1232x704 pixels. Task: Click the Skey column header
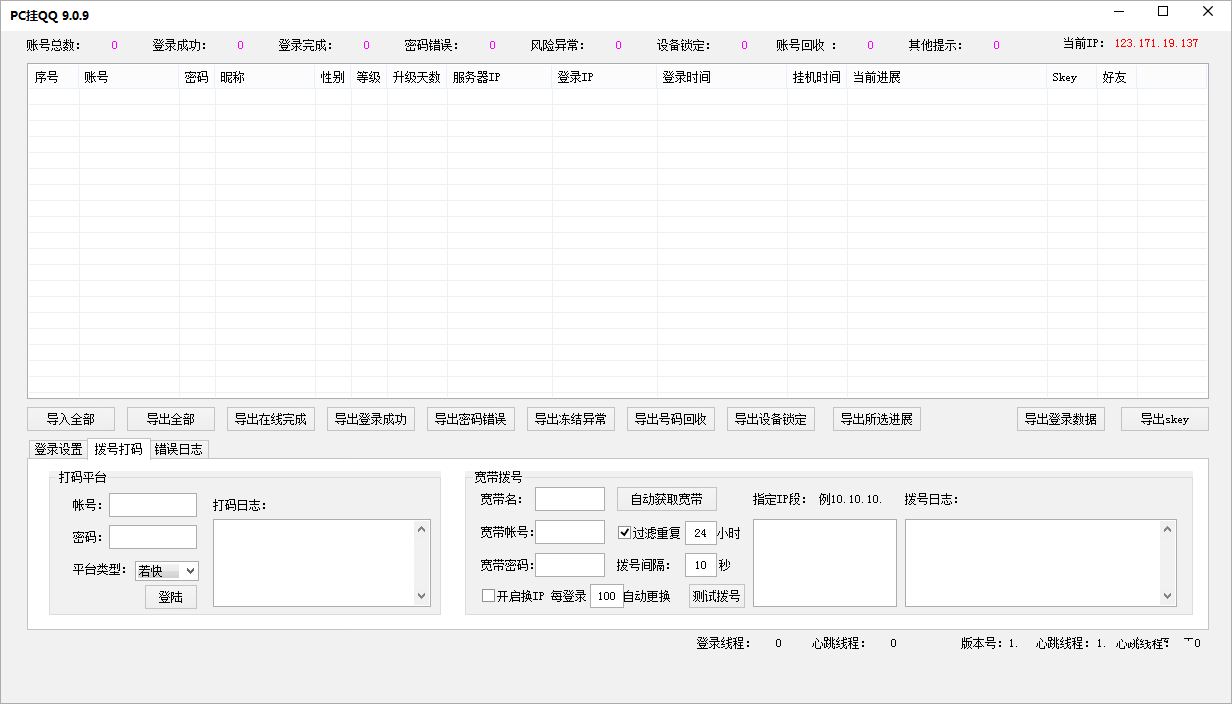point(1072,77)
